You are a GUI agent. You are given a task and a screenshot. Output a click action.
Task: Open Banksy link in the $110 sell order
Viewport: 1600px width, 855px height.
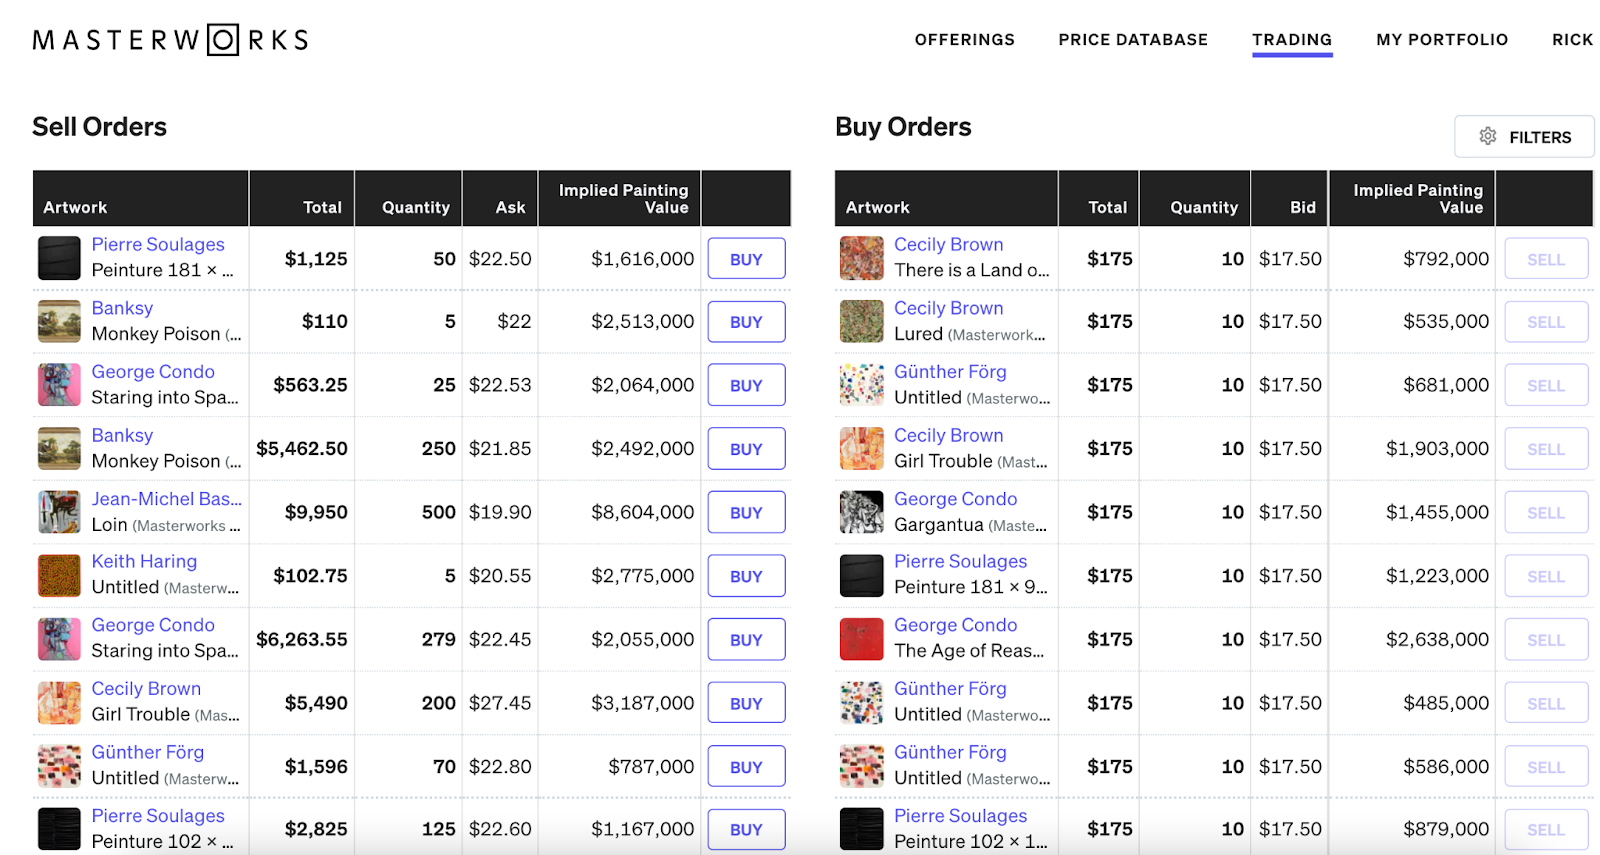[x=122, y=308]
